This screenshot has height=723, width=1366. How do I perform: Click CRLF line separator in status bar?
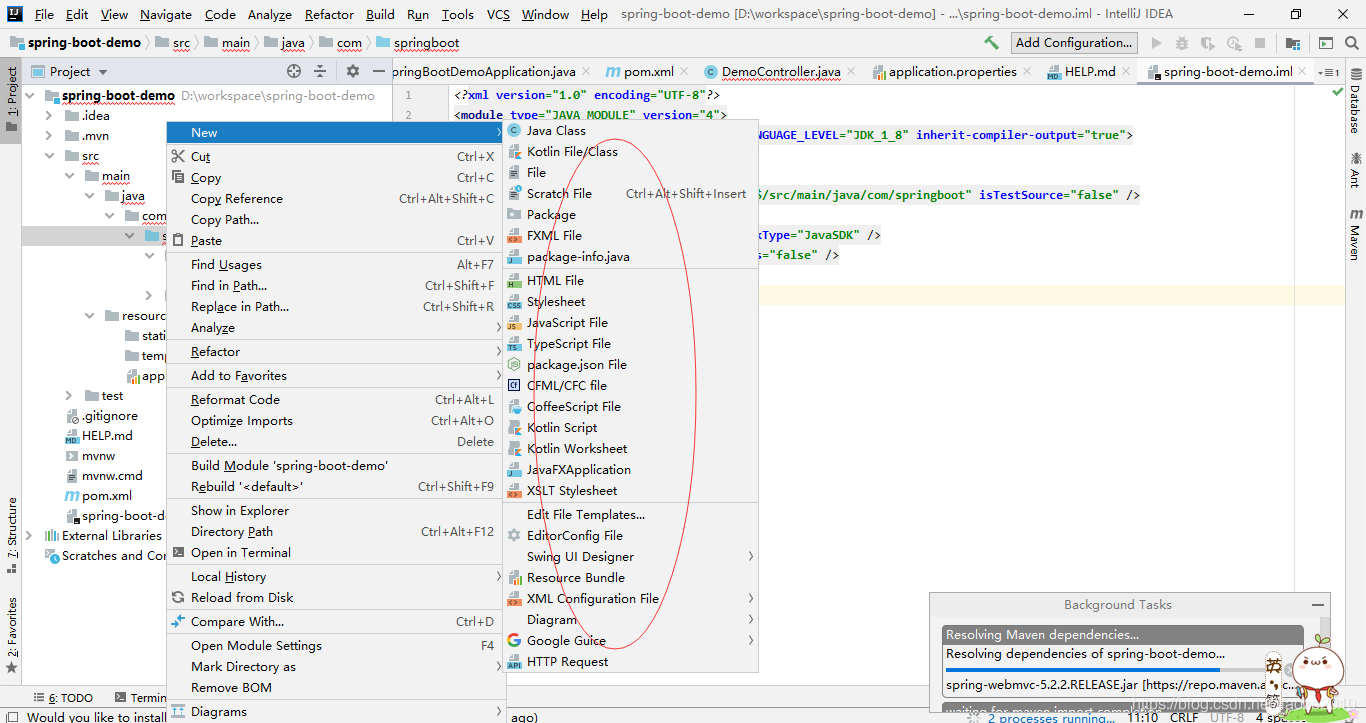point(1184,717)
